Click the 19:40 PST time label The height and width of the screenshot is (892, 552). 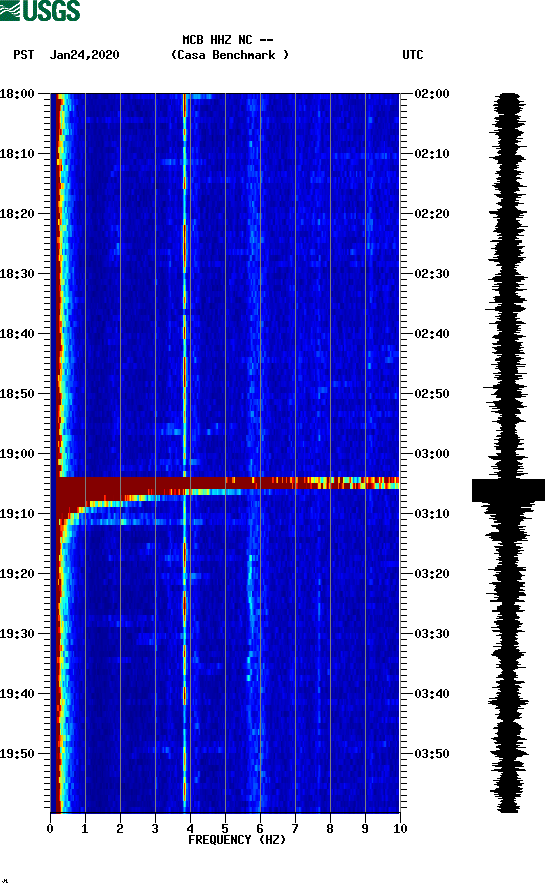[x=17, y=694]
